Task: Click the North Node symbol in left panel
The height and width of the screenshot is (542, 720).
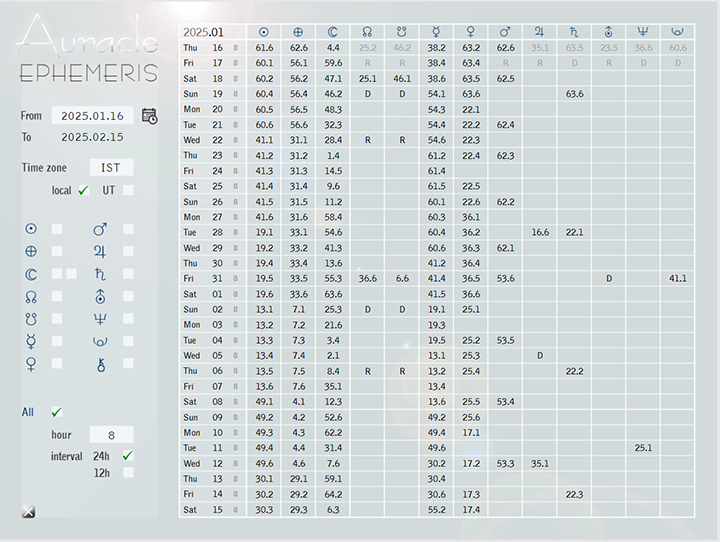Action: point(31,297)
